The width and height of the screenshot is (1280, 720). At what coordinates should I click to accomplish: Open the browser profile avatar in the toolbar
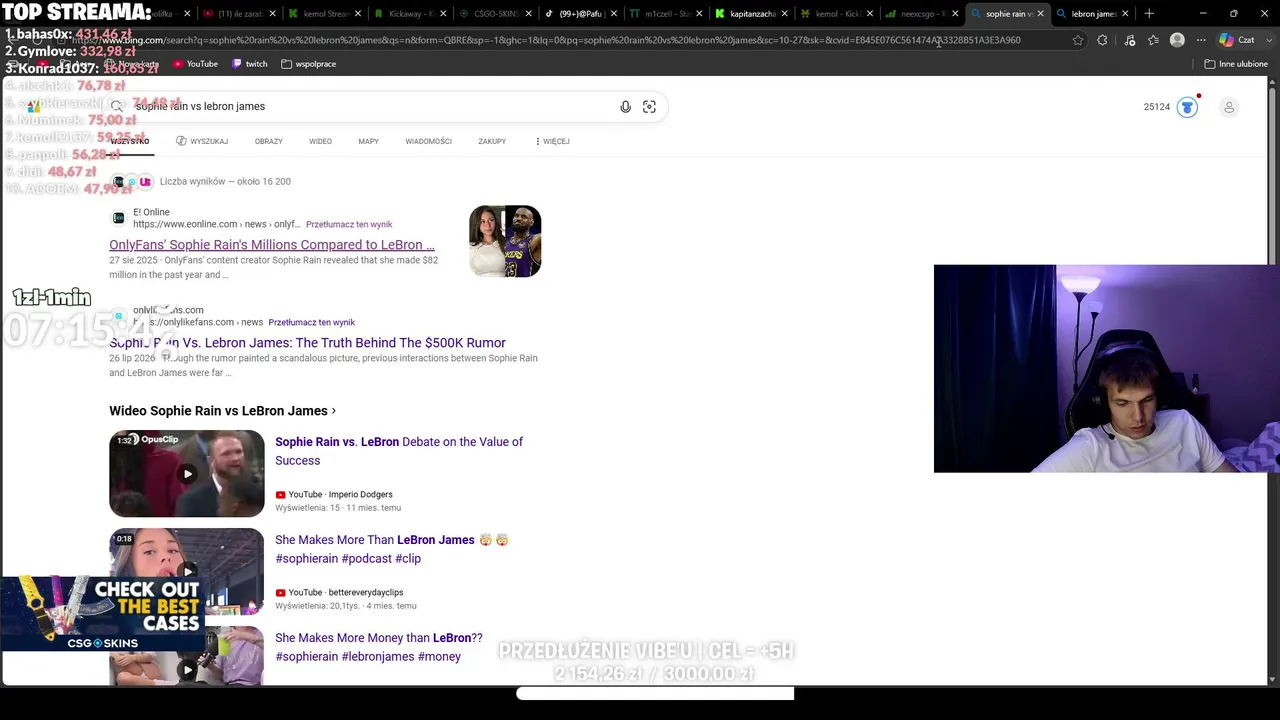(1177, 40)
